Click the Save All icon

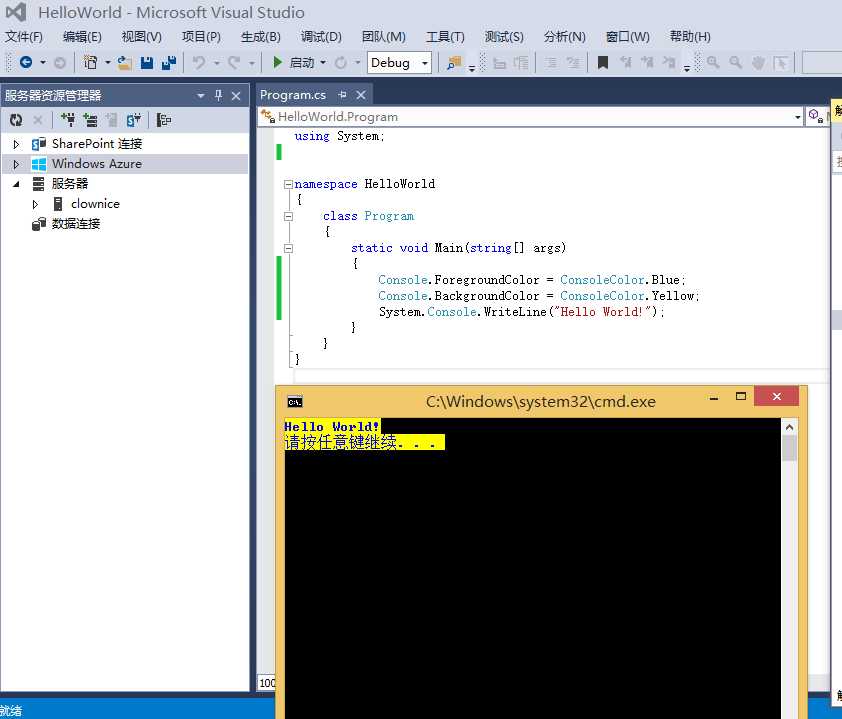tap(169, 63)
